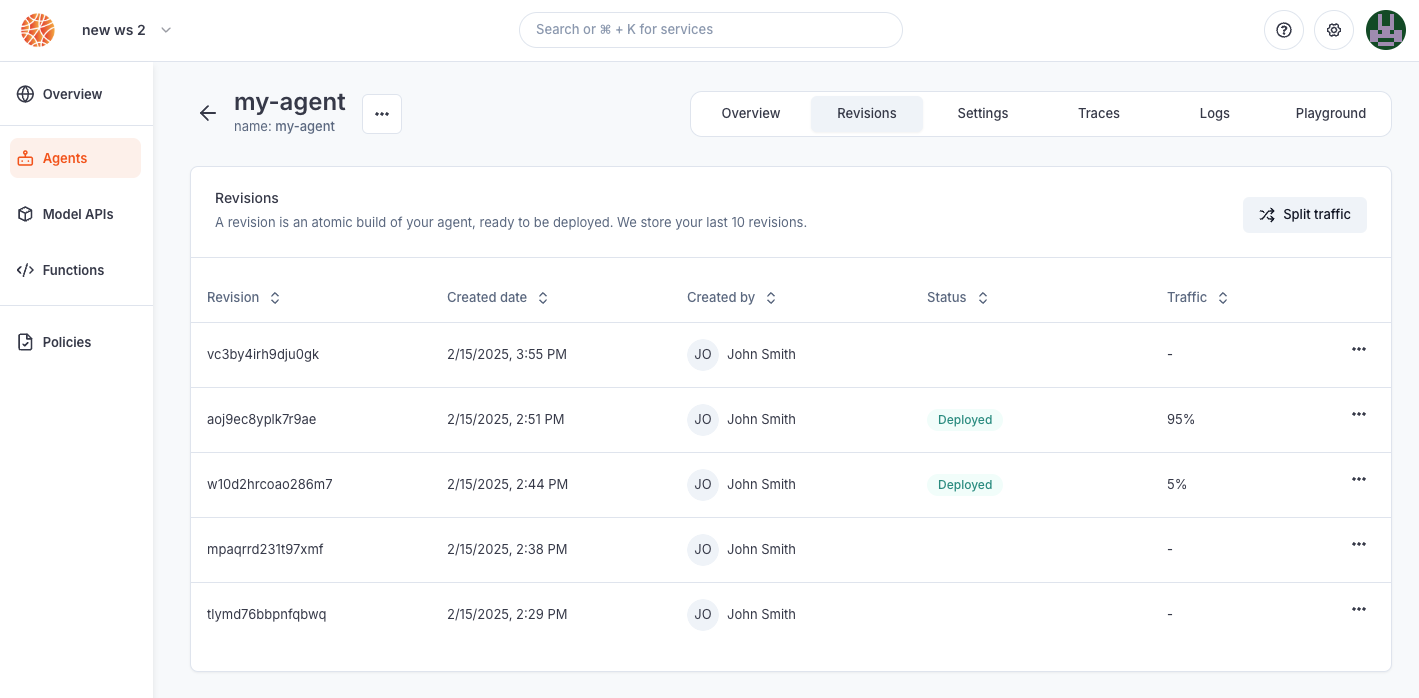
Task: Switch to the Playground tab
Action: pyautogui.click(x=1331, y=114)
